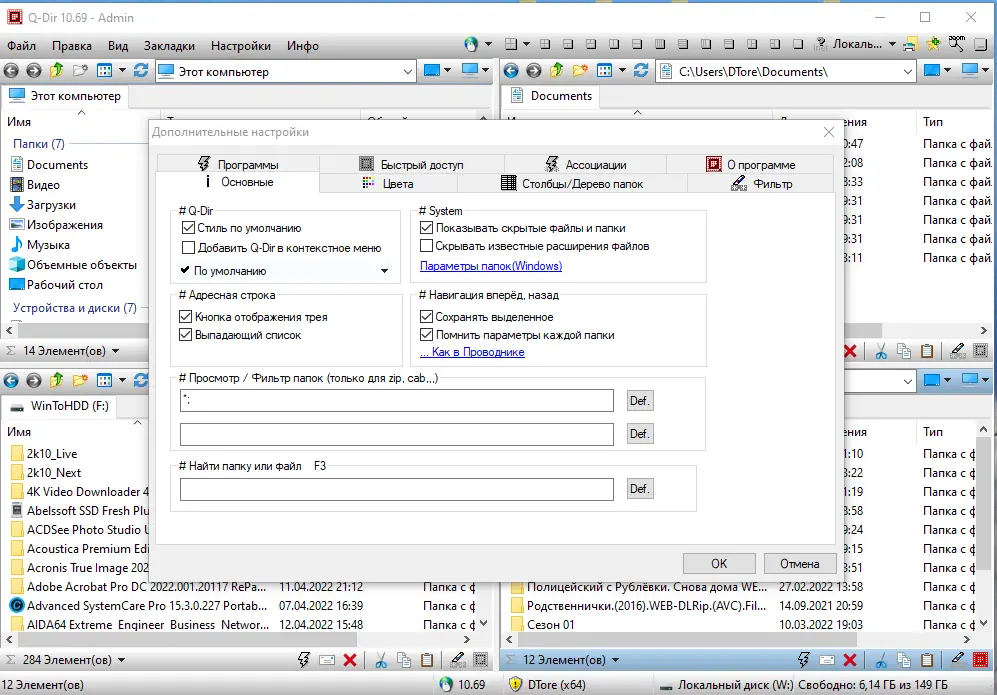The width and height of the screenshot is (997, 695).
Task: Enable Добавить Q-Dir в контекстное меню
Action: [188, 247]
